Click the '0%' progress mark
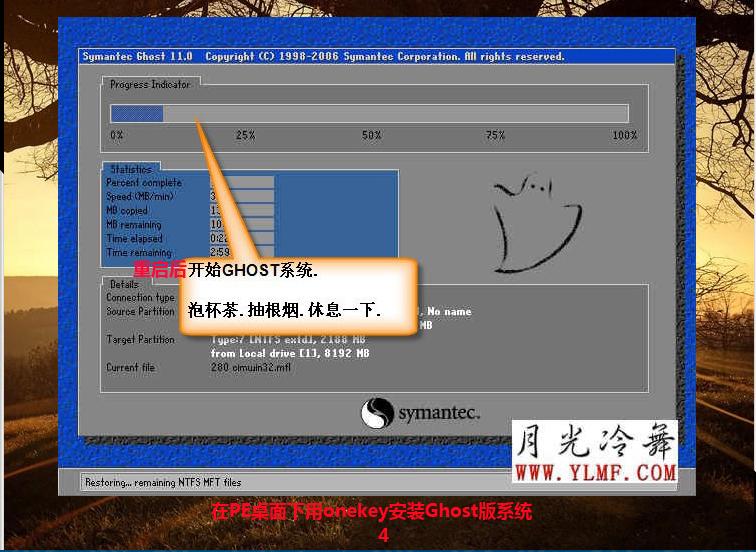Screen dimensions: 756x552 [117, 135]
